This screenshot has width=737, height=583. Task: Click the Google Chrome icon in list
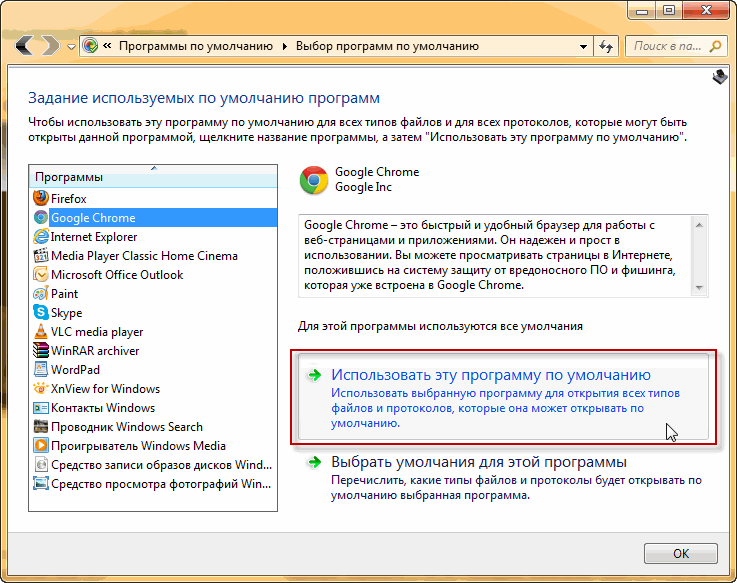[41, 217]
